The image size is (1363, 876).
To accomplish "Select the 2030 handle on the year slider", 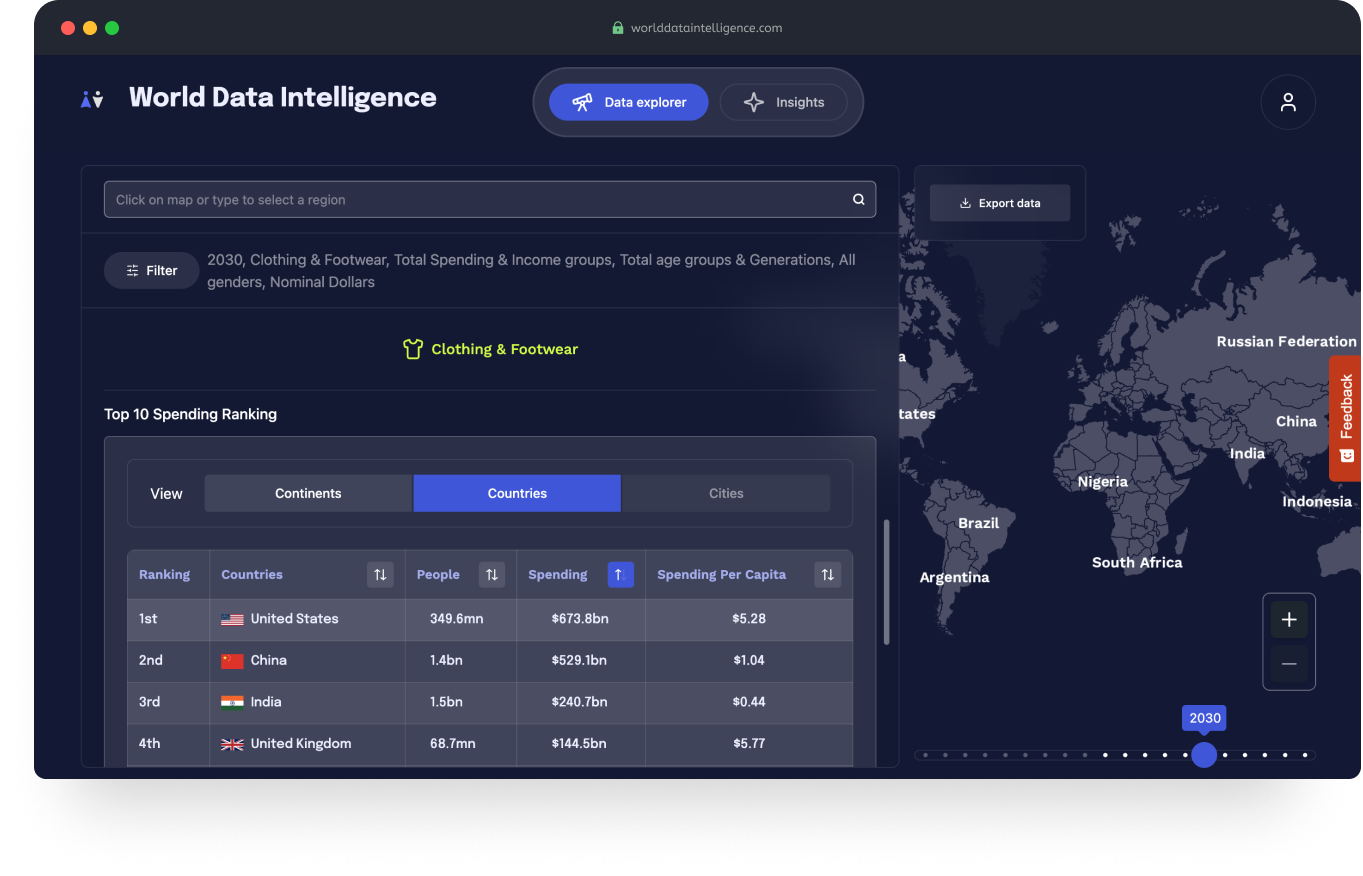I will (x=1204, y=755).
